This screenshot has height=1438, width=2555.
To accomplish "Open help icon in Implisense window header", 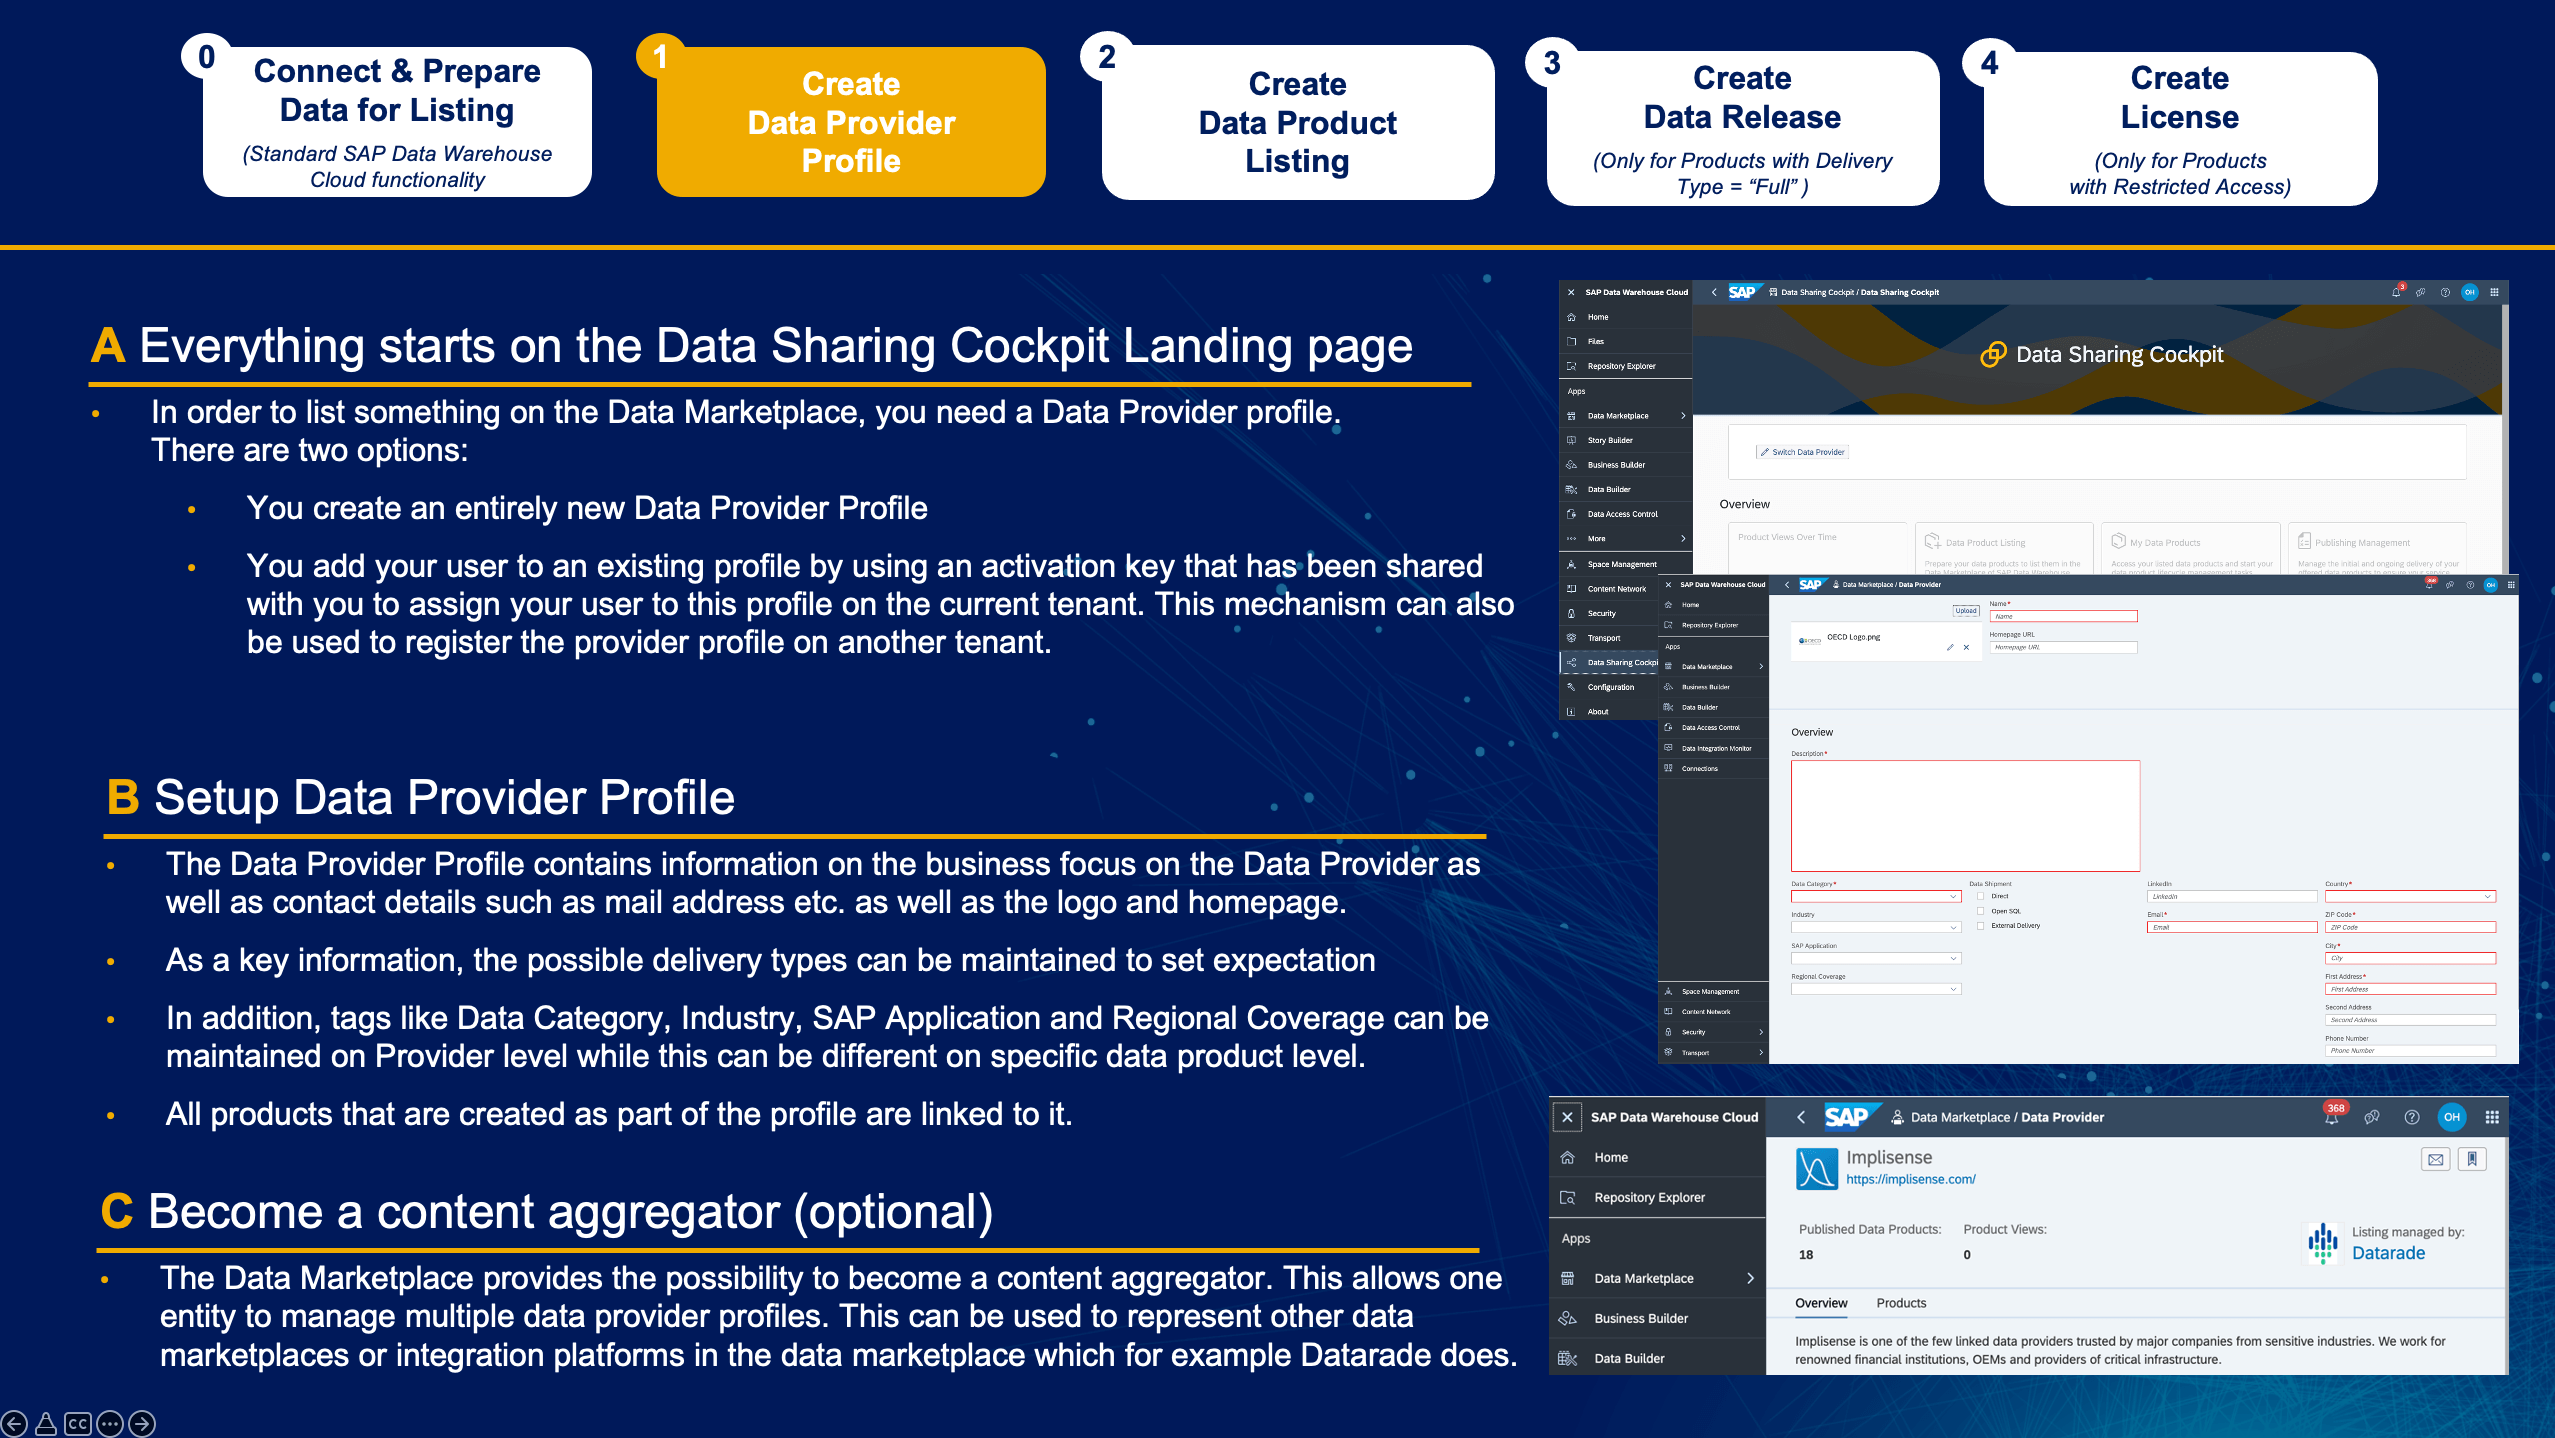I will pos(2412,1117).
